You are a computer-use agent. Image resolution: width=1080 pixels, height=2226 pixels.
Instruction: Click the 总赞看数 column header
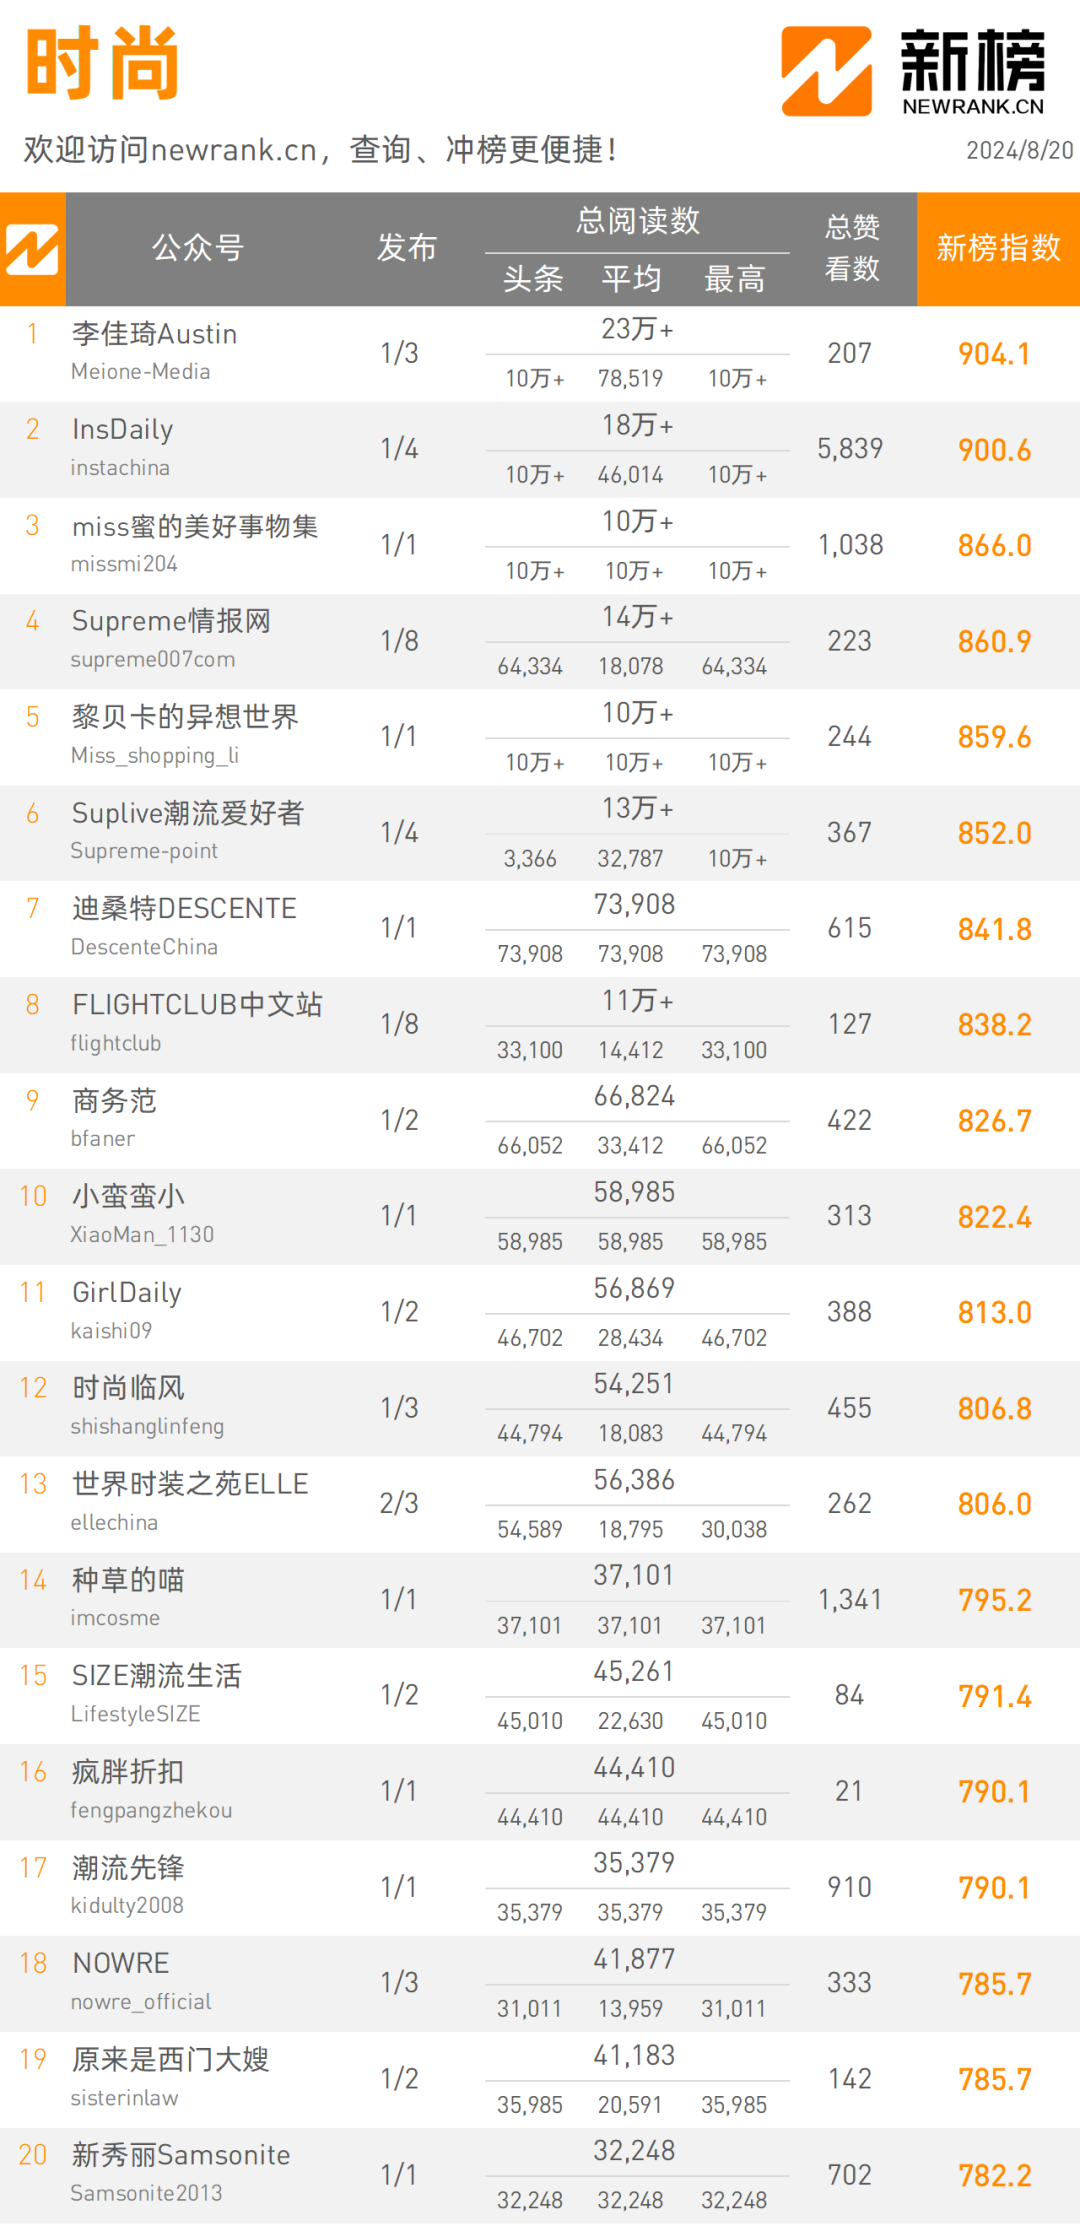pos(852,248)
